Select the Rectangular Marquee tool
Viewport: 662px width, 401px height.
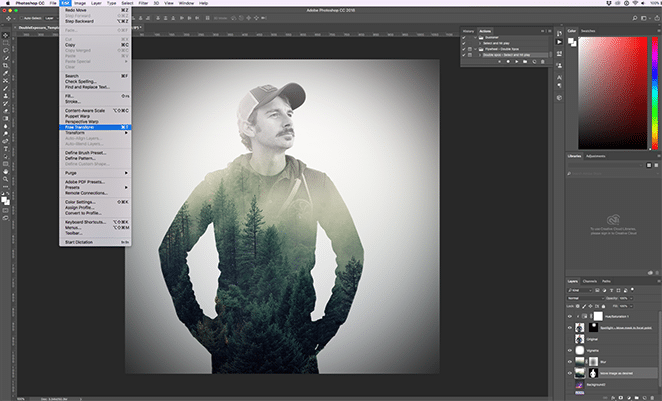(x=5, y=43)
